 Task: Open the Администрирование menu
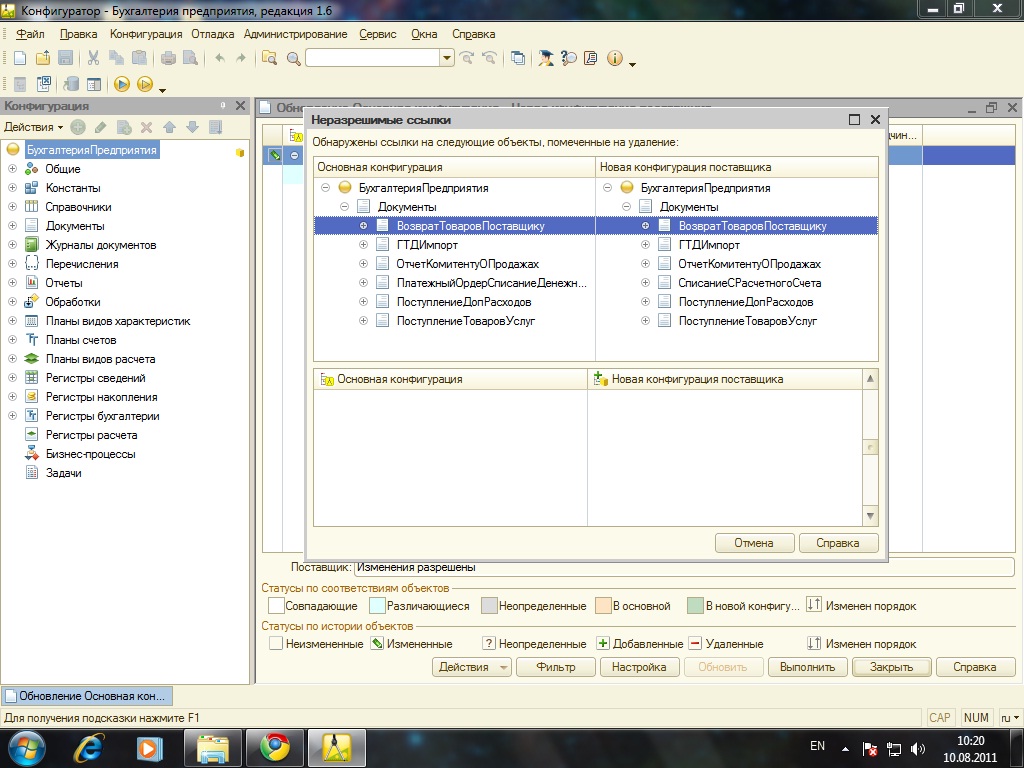(x=295, y=34)
